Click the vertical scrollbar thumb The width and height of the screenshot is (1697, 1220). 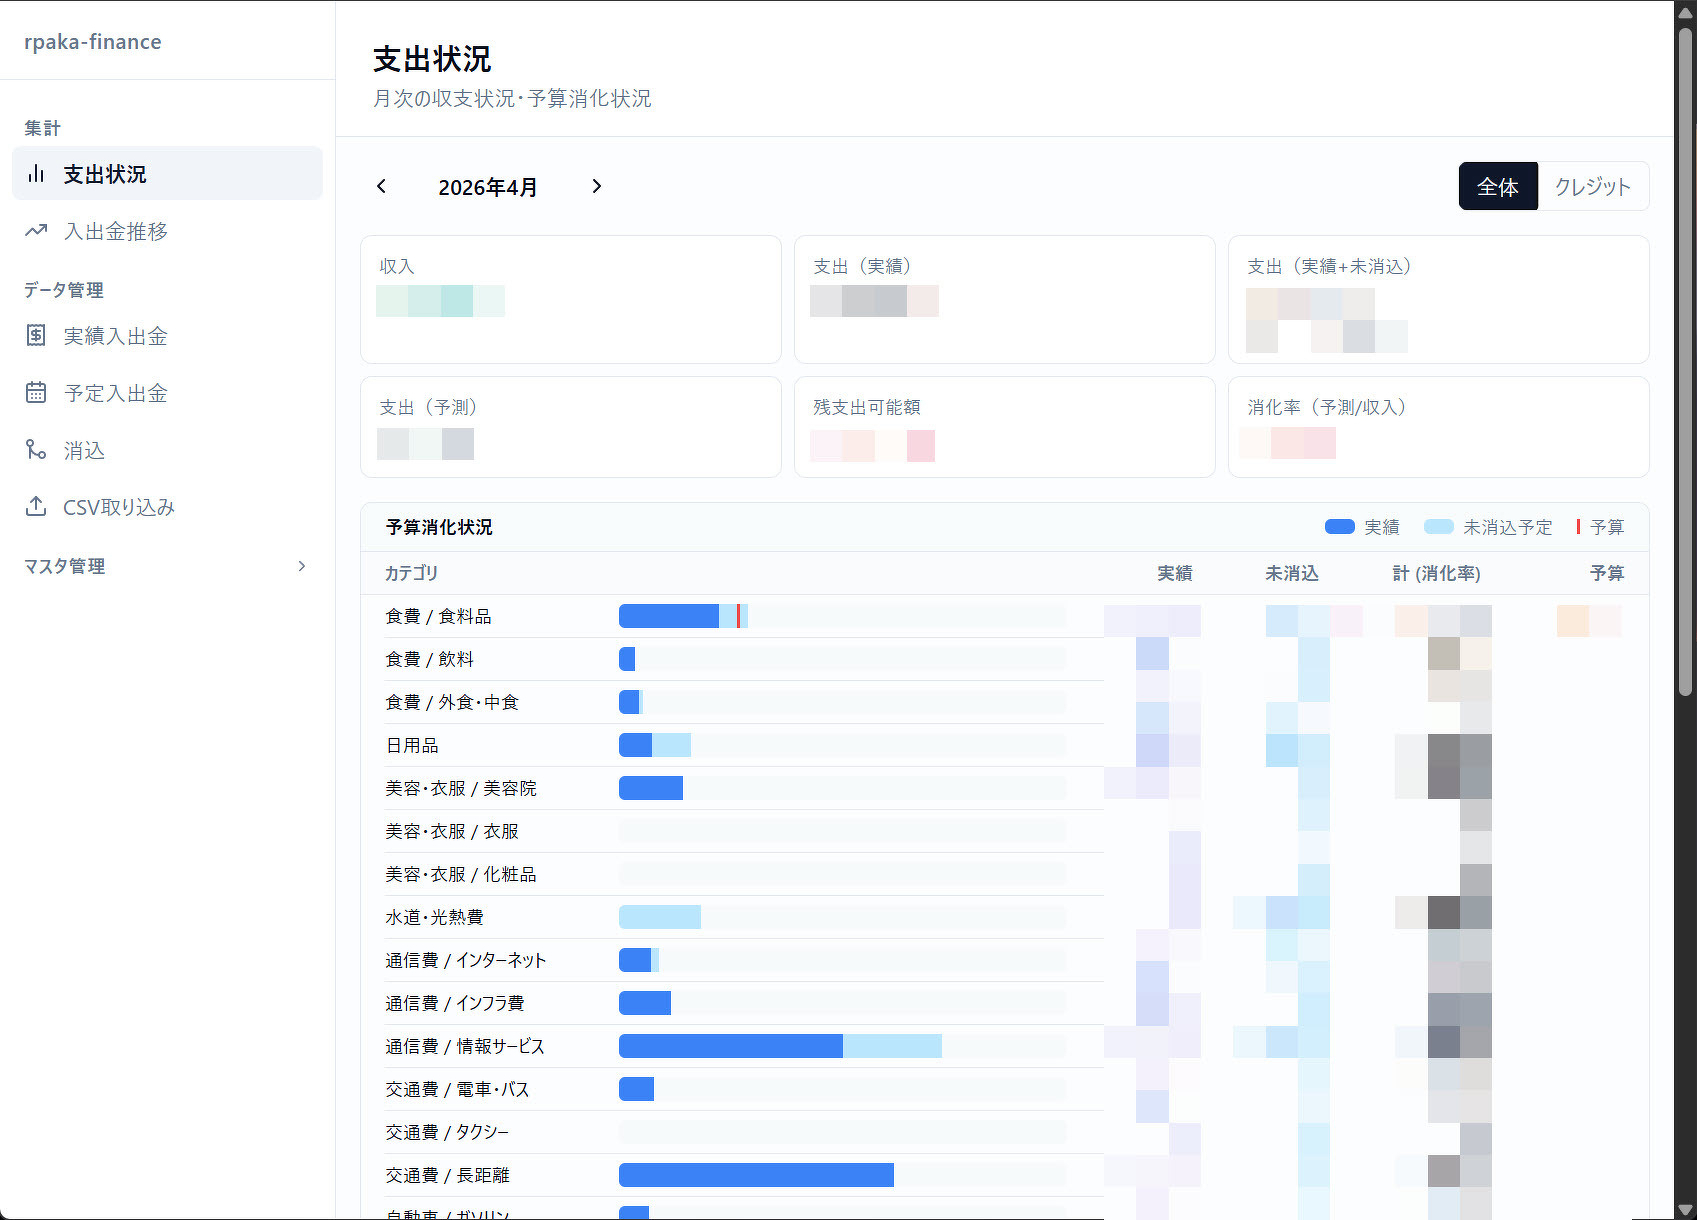[x=1686, y=360]
